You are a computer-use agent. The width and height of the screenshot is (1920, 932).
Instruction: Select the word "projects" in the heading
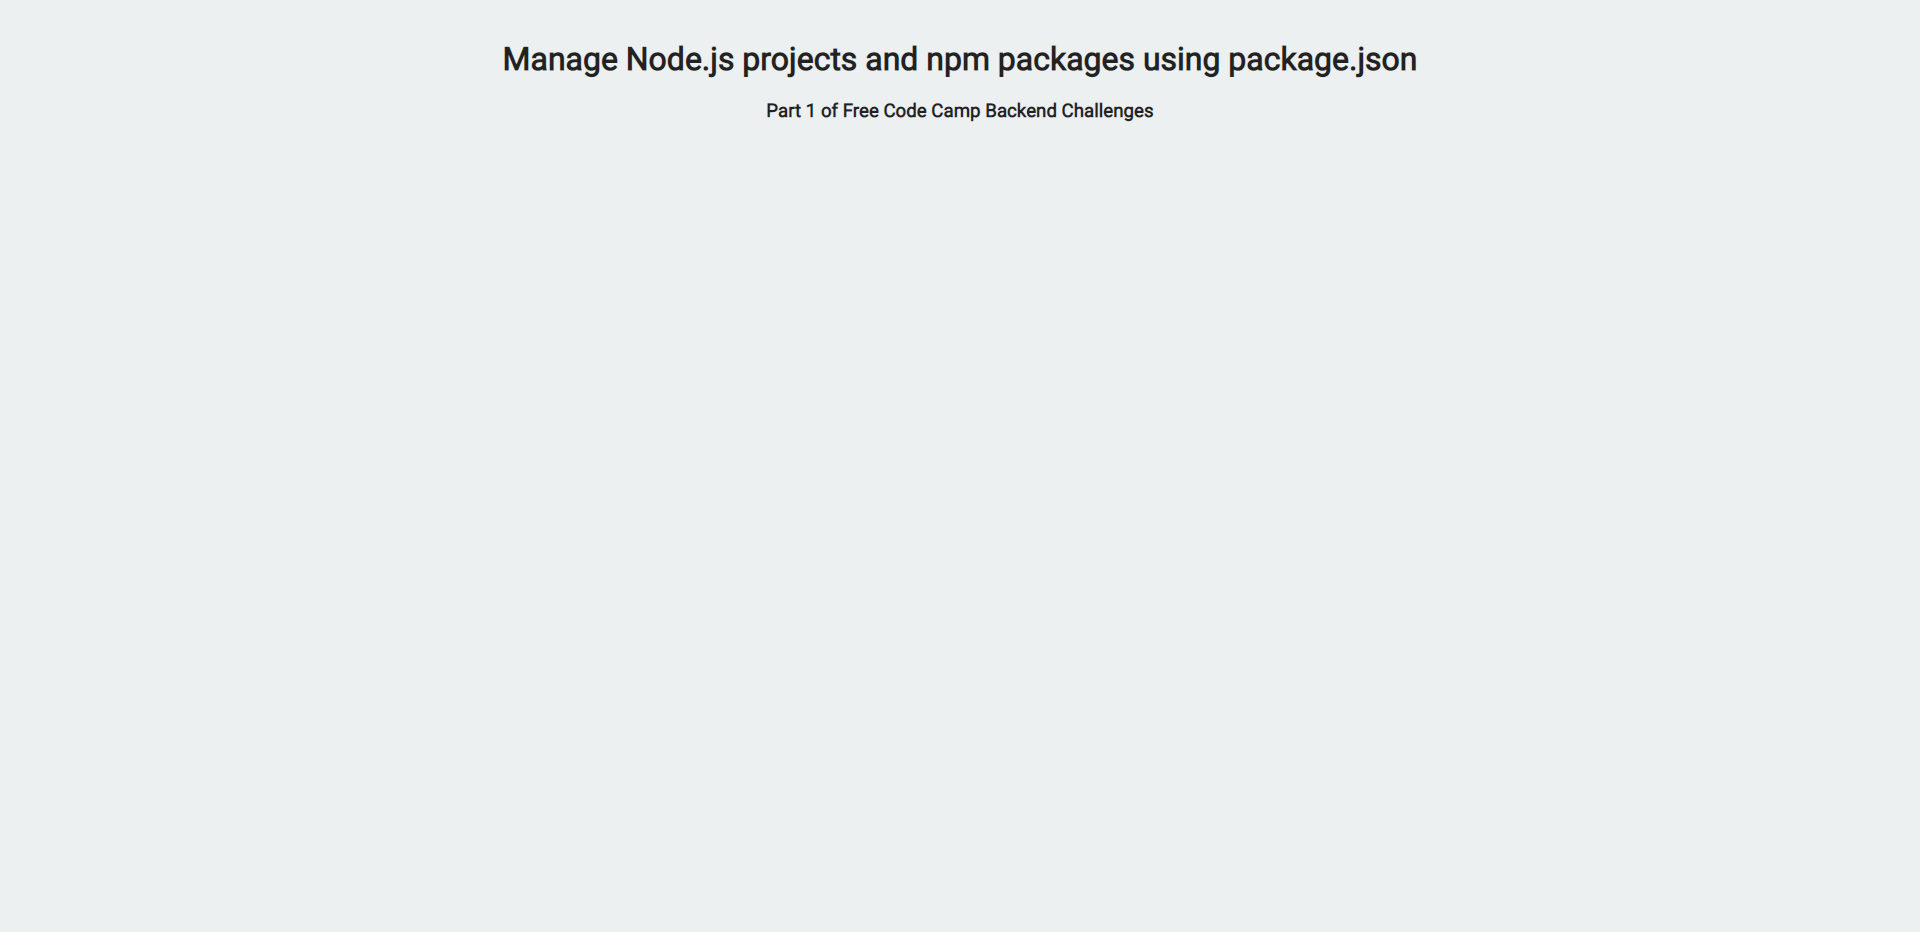coord(799,60)
